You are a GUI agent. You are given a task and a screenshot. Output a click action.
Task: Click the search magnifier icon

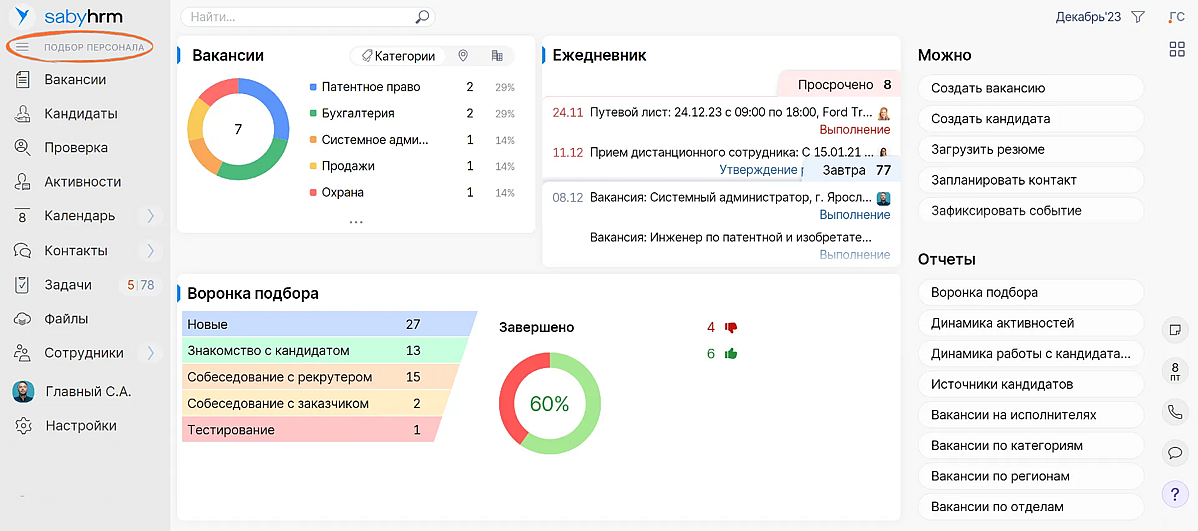tap(422, 17)
